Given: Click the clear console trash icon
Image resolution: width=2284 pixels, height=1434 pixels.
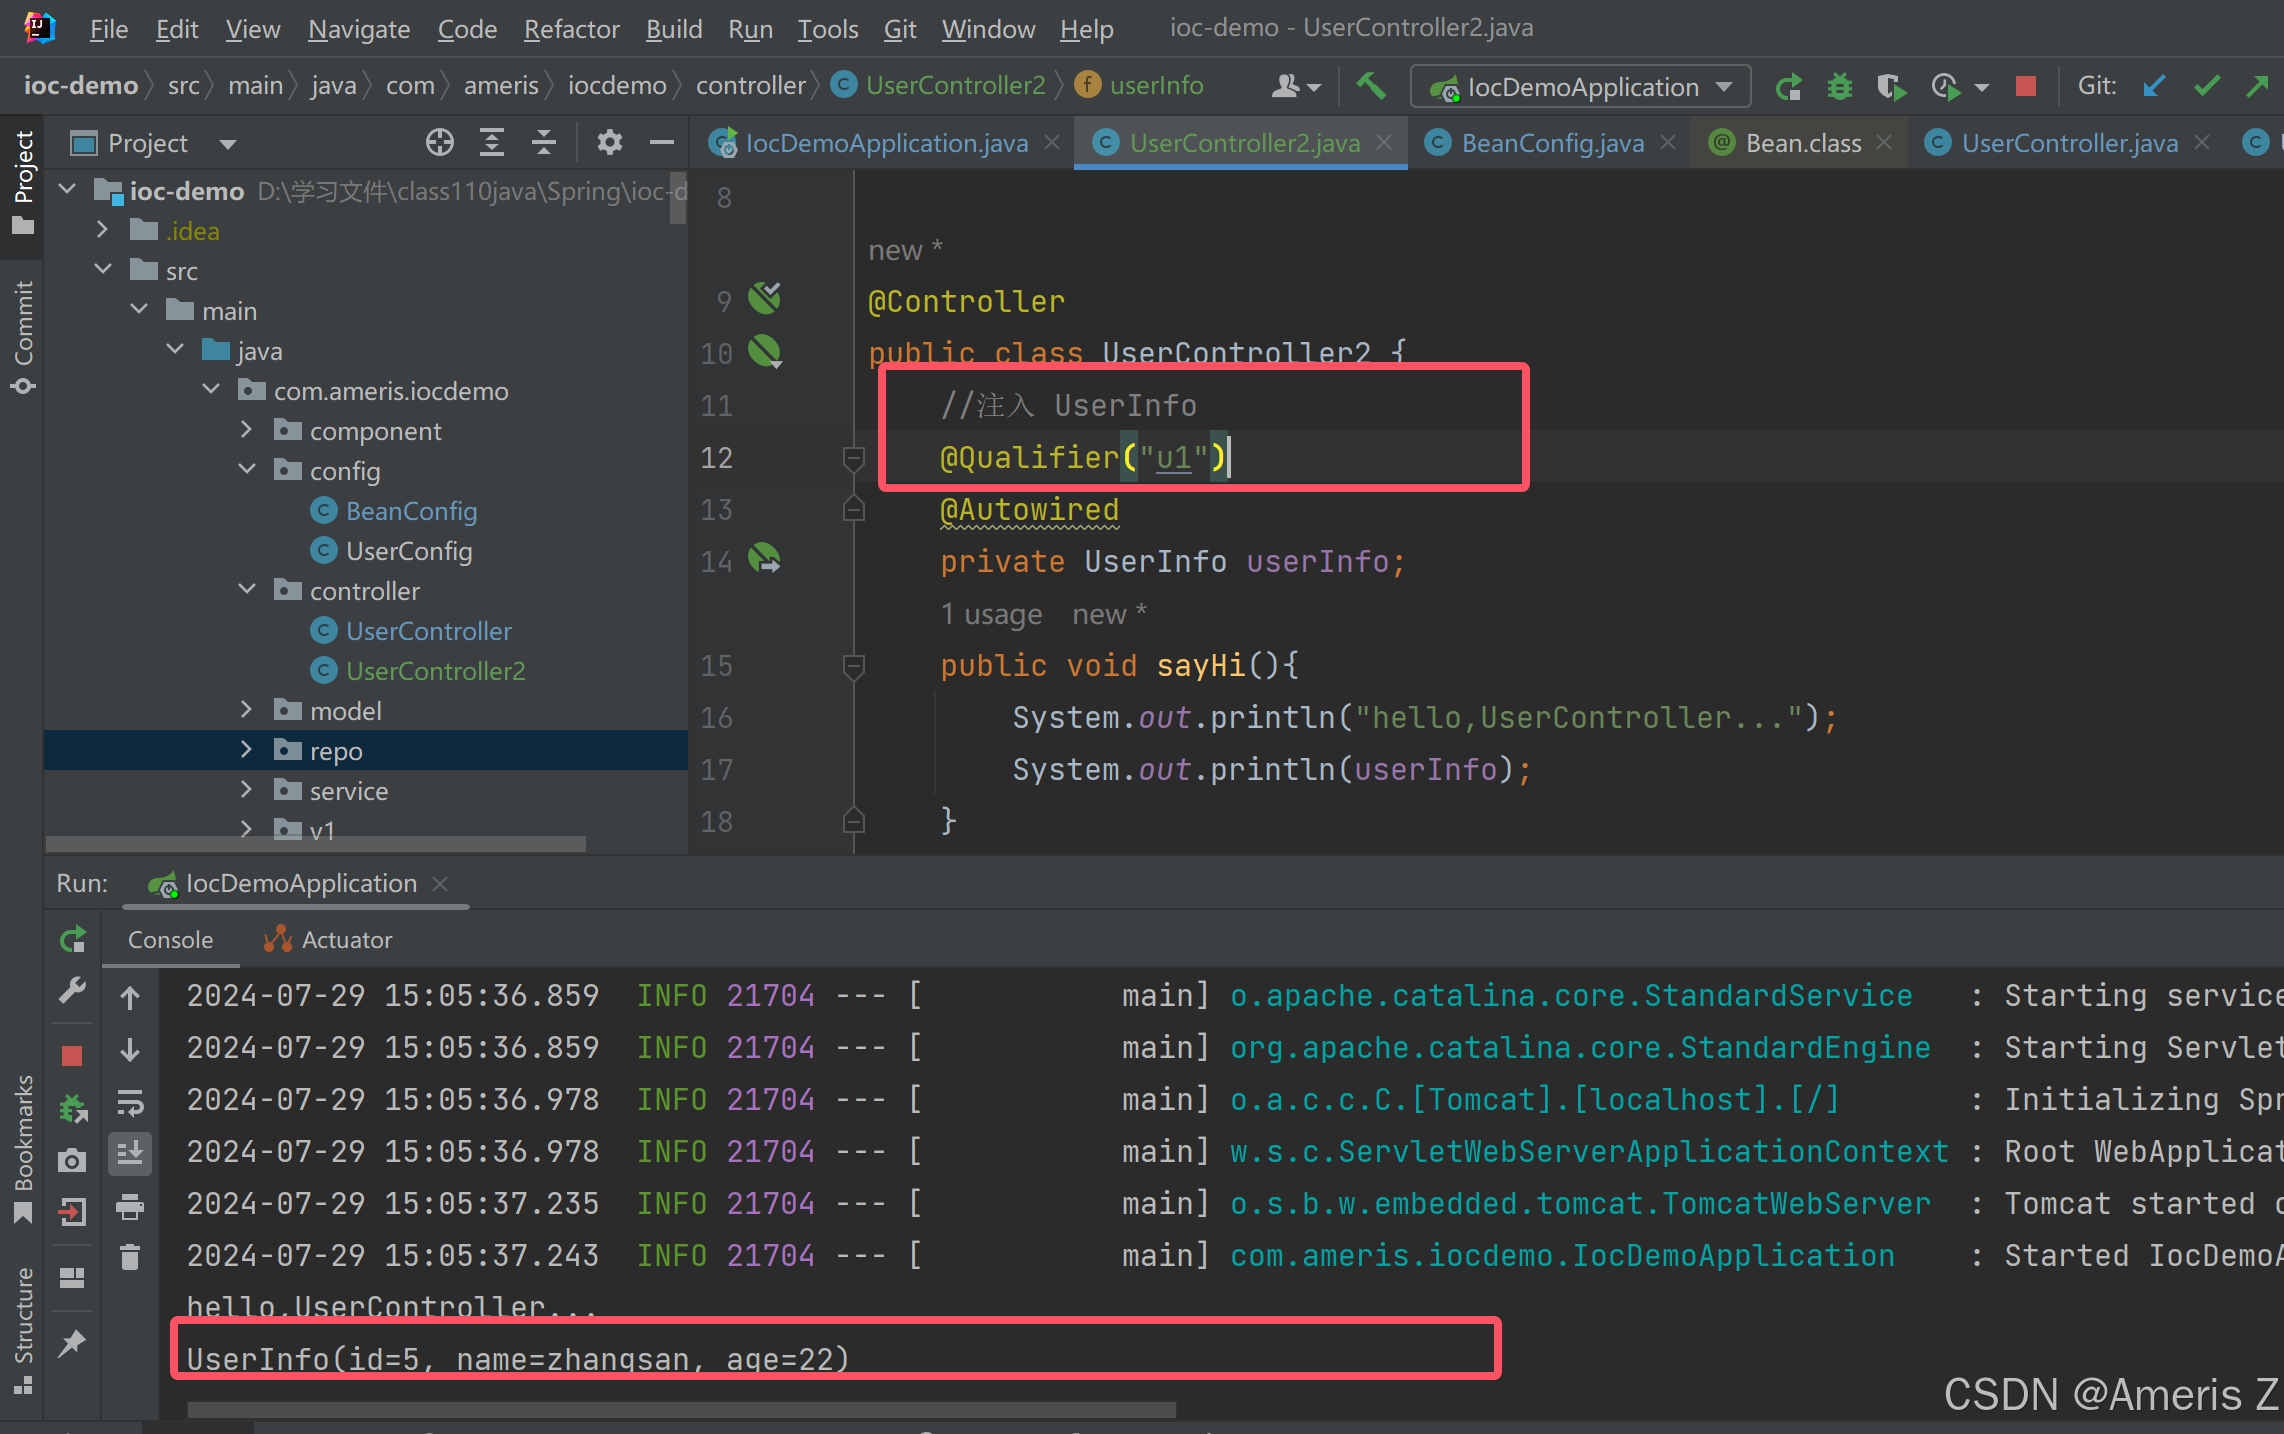Looking at the screenshot, I should (130, 1256).
